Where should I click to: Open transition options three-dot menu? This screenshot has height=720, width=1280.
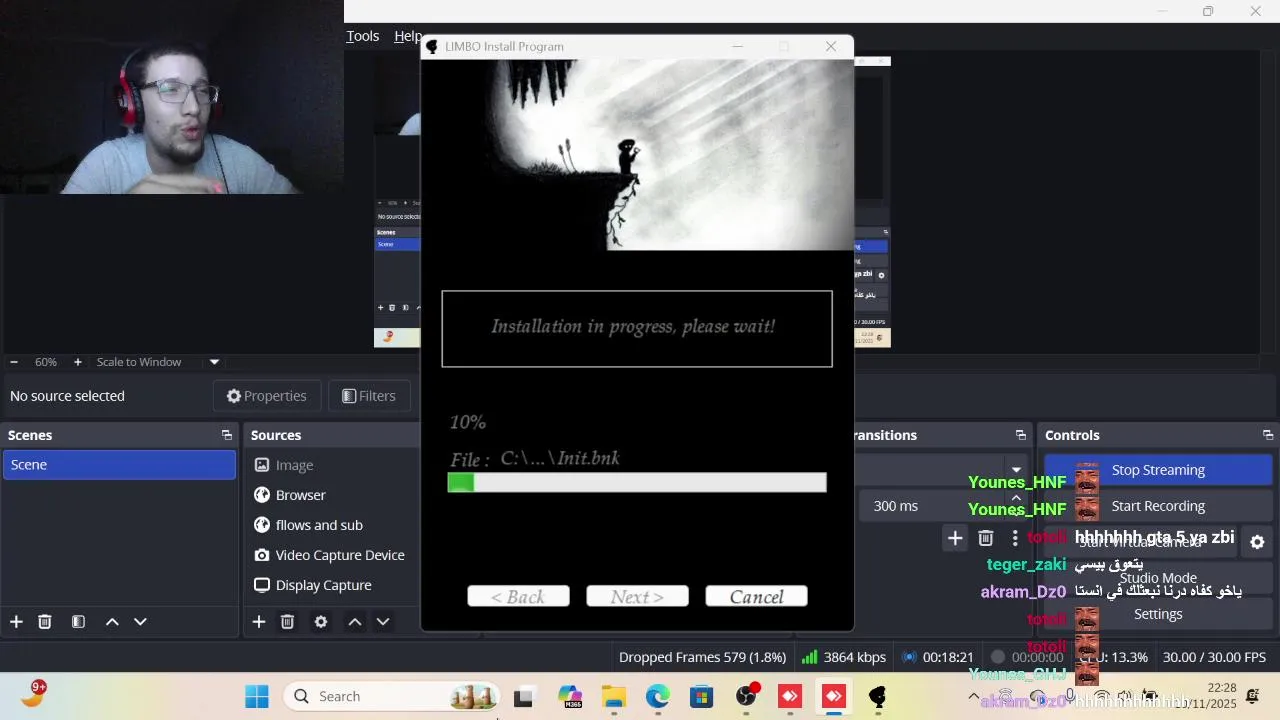[x=1015, y=538]
